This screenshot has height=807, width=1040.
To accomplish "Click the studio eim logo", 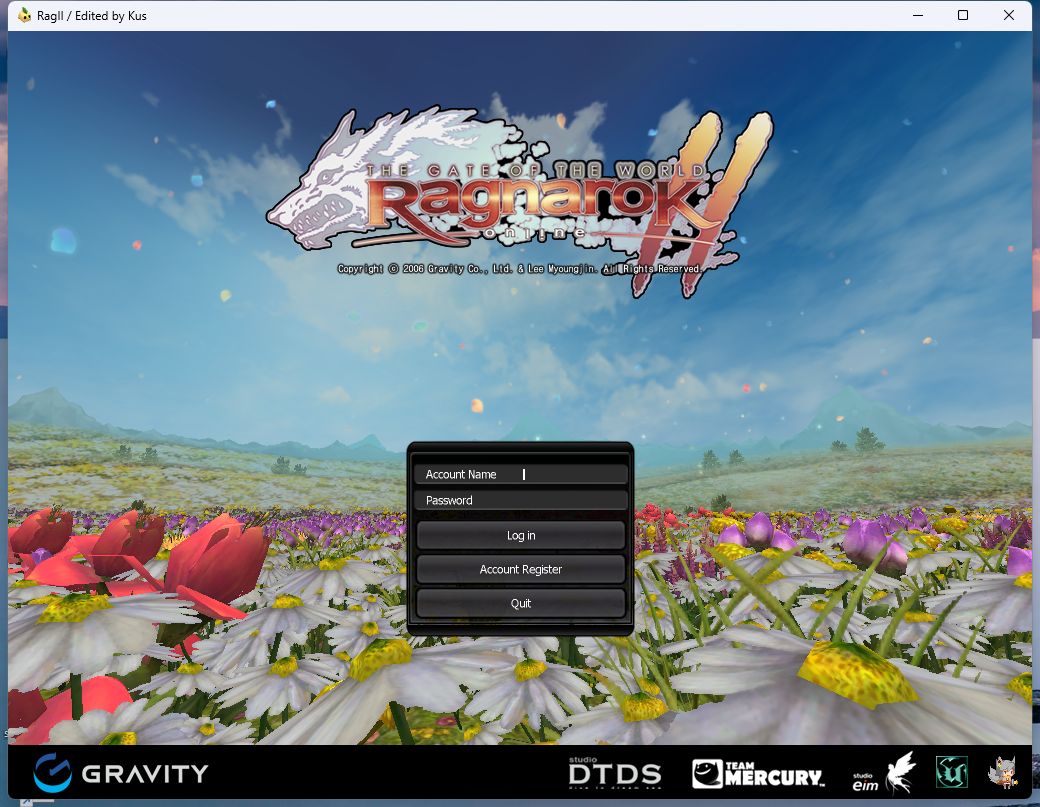I will tap(884, 773).
